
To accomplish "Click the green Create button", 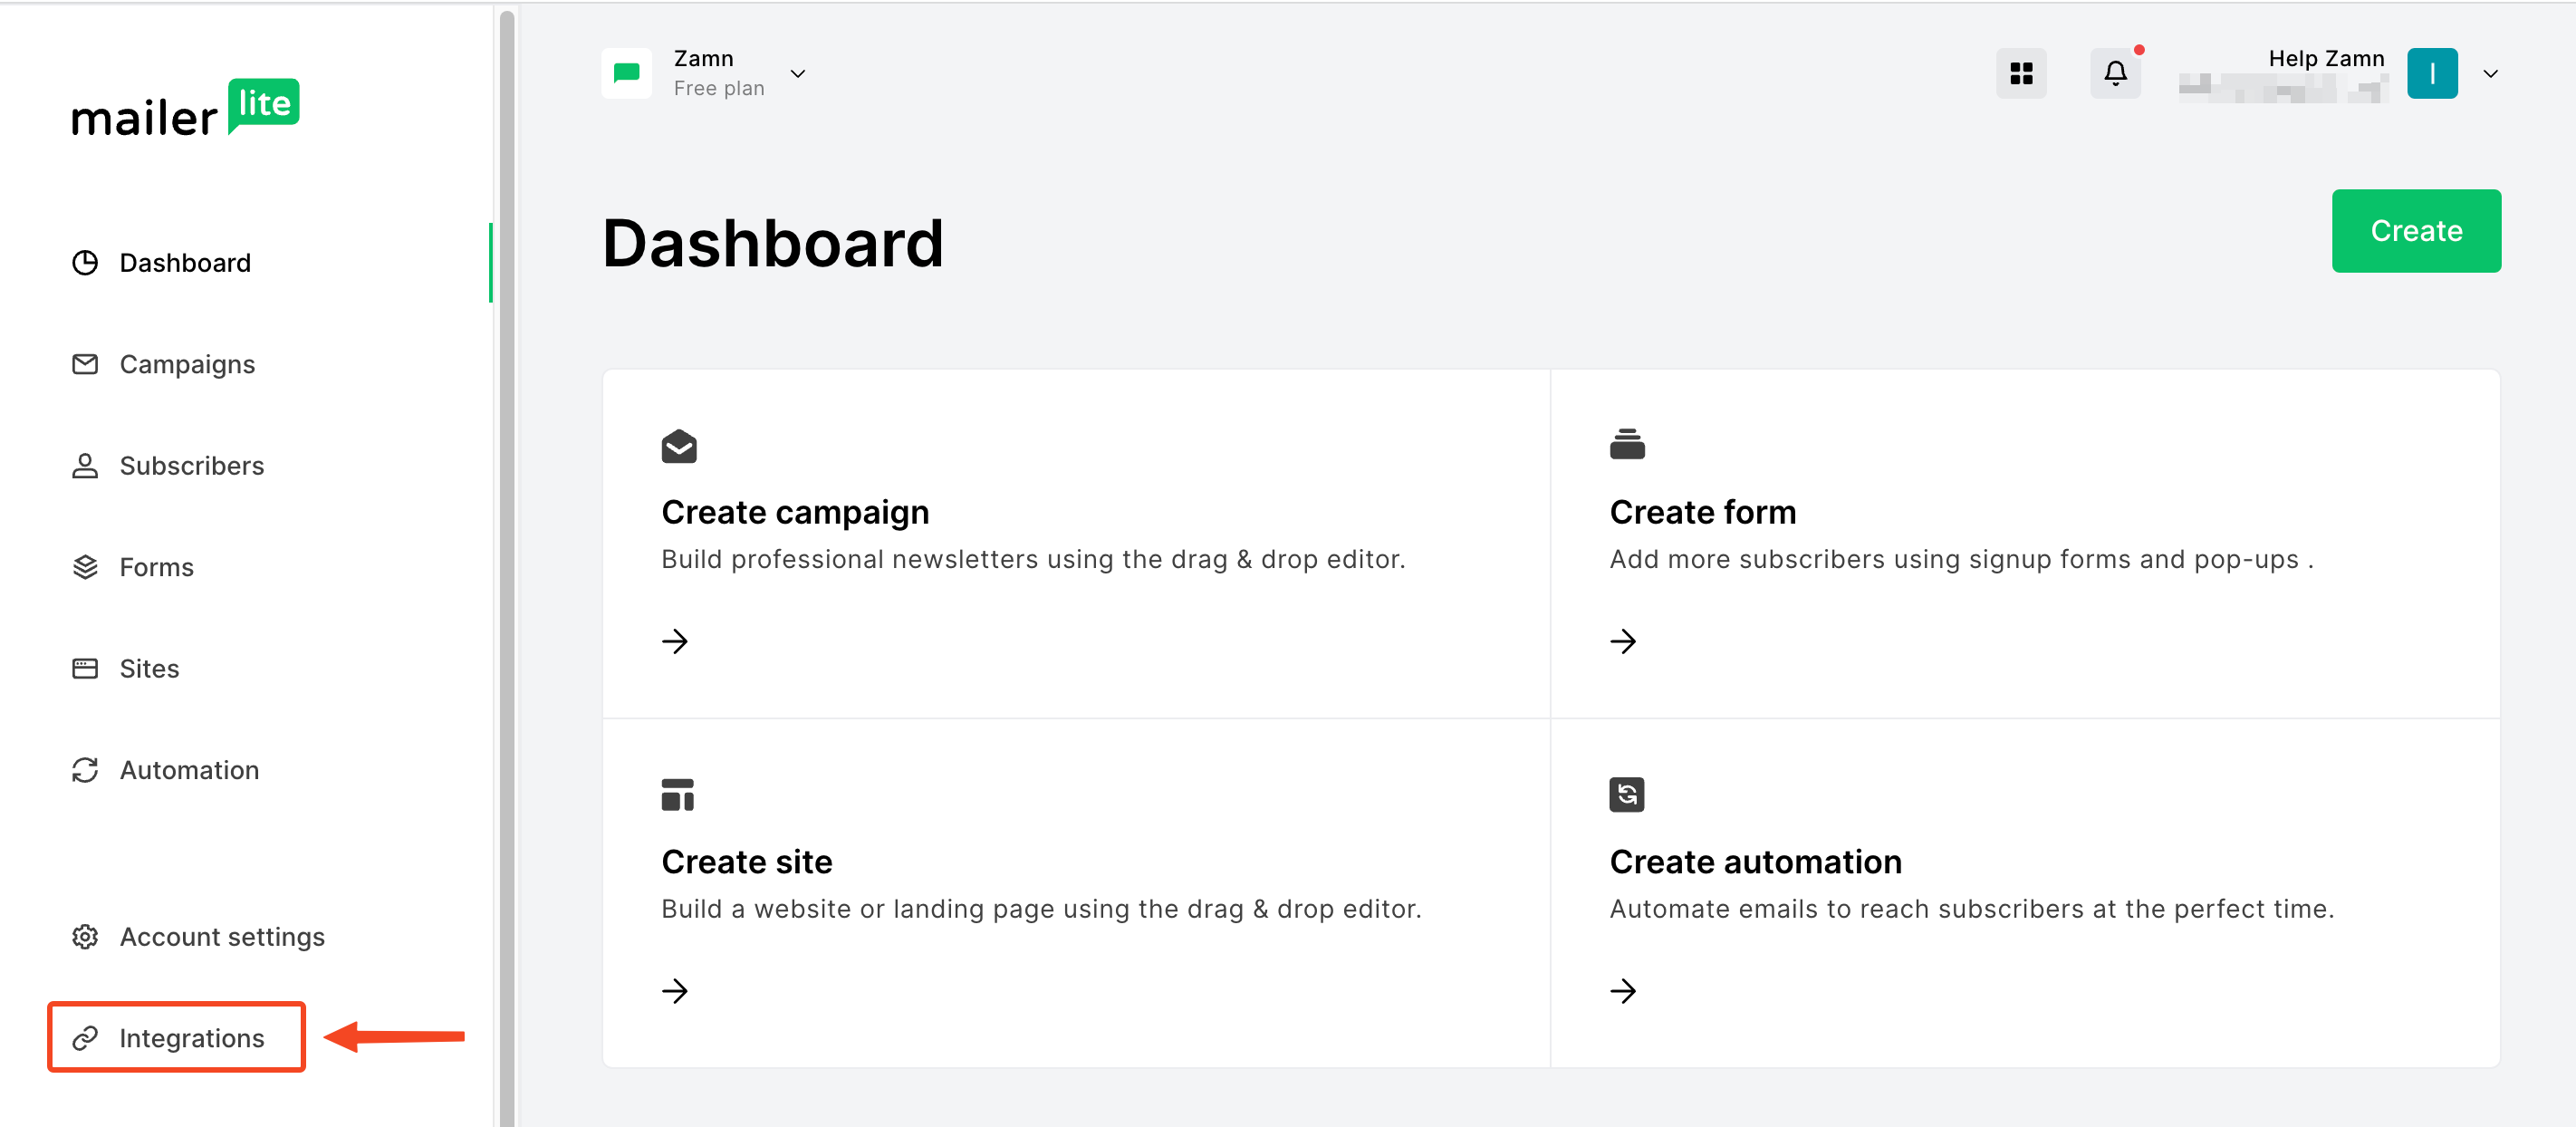I will pos(2416,231).
